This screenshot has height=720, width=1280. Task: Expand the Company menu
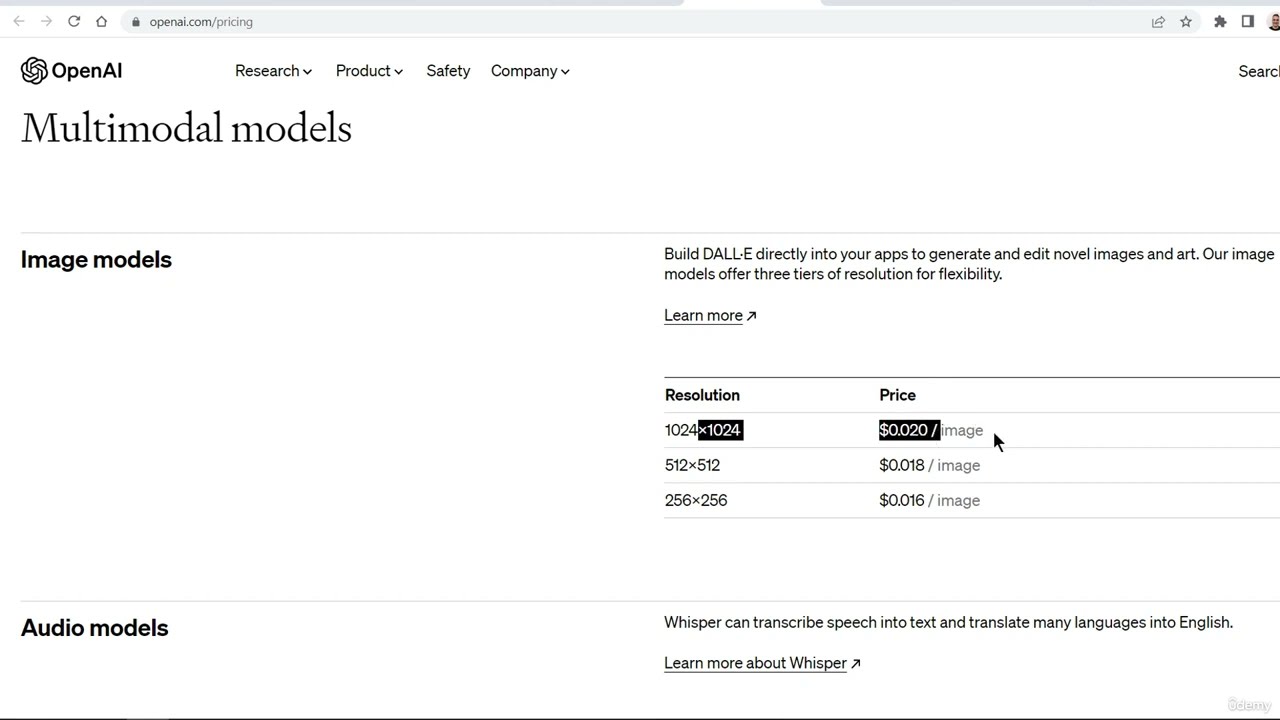tap(530, 71)
